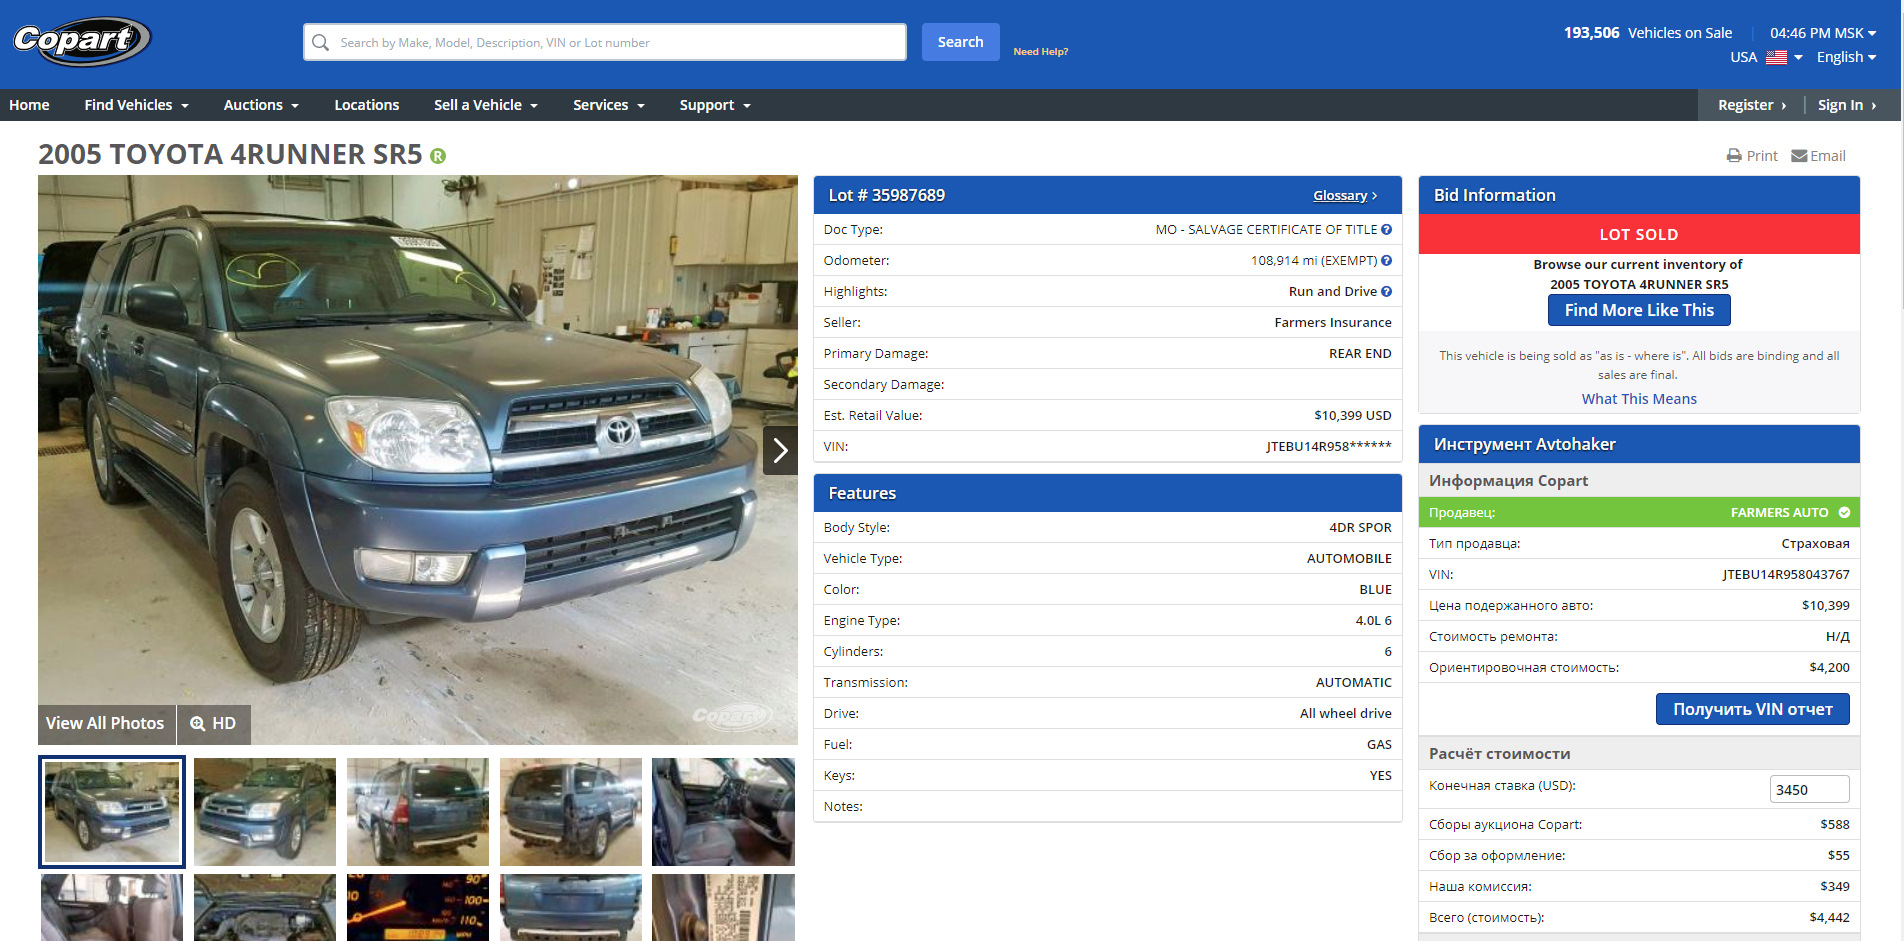Focus the vehicle search input field
The height and width of the screenshot is (941, 1904).
[605, 42]
